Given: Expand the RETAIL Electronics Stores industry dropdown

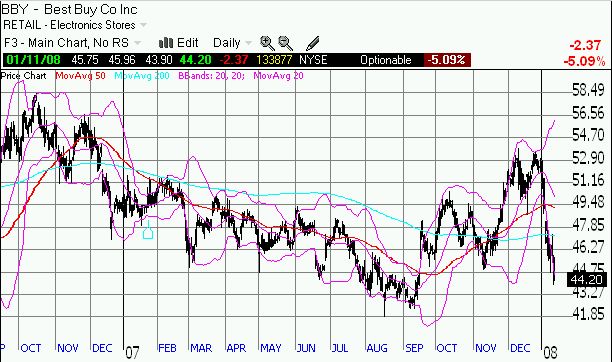Looking at the screenshot, I should [75, 25].
